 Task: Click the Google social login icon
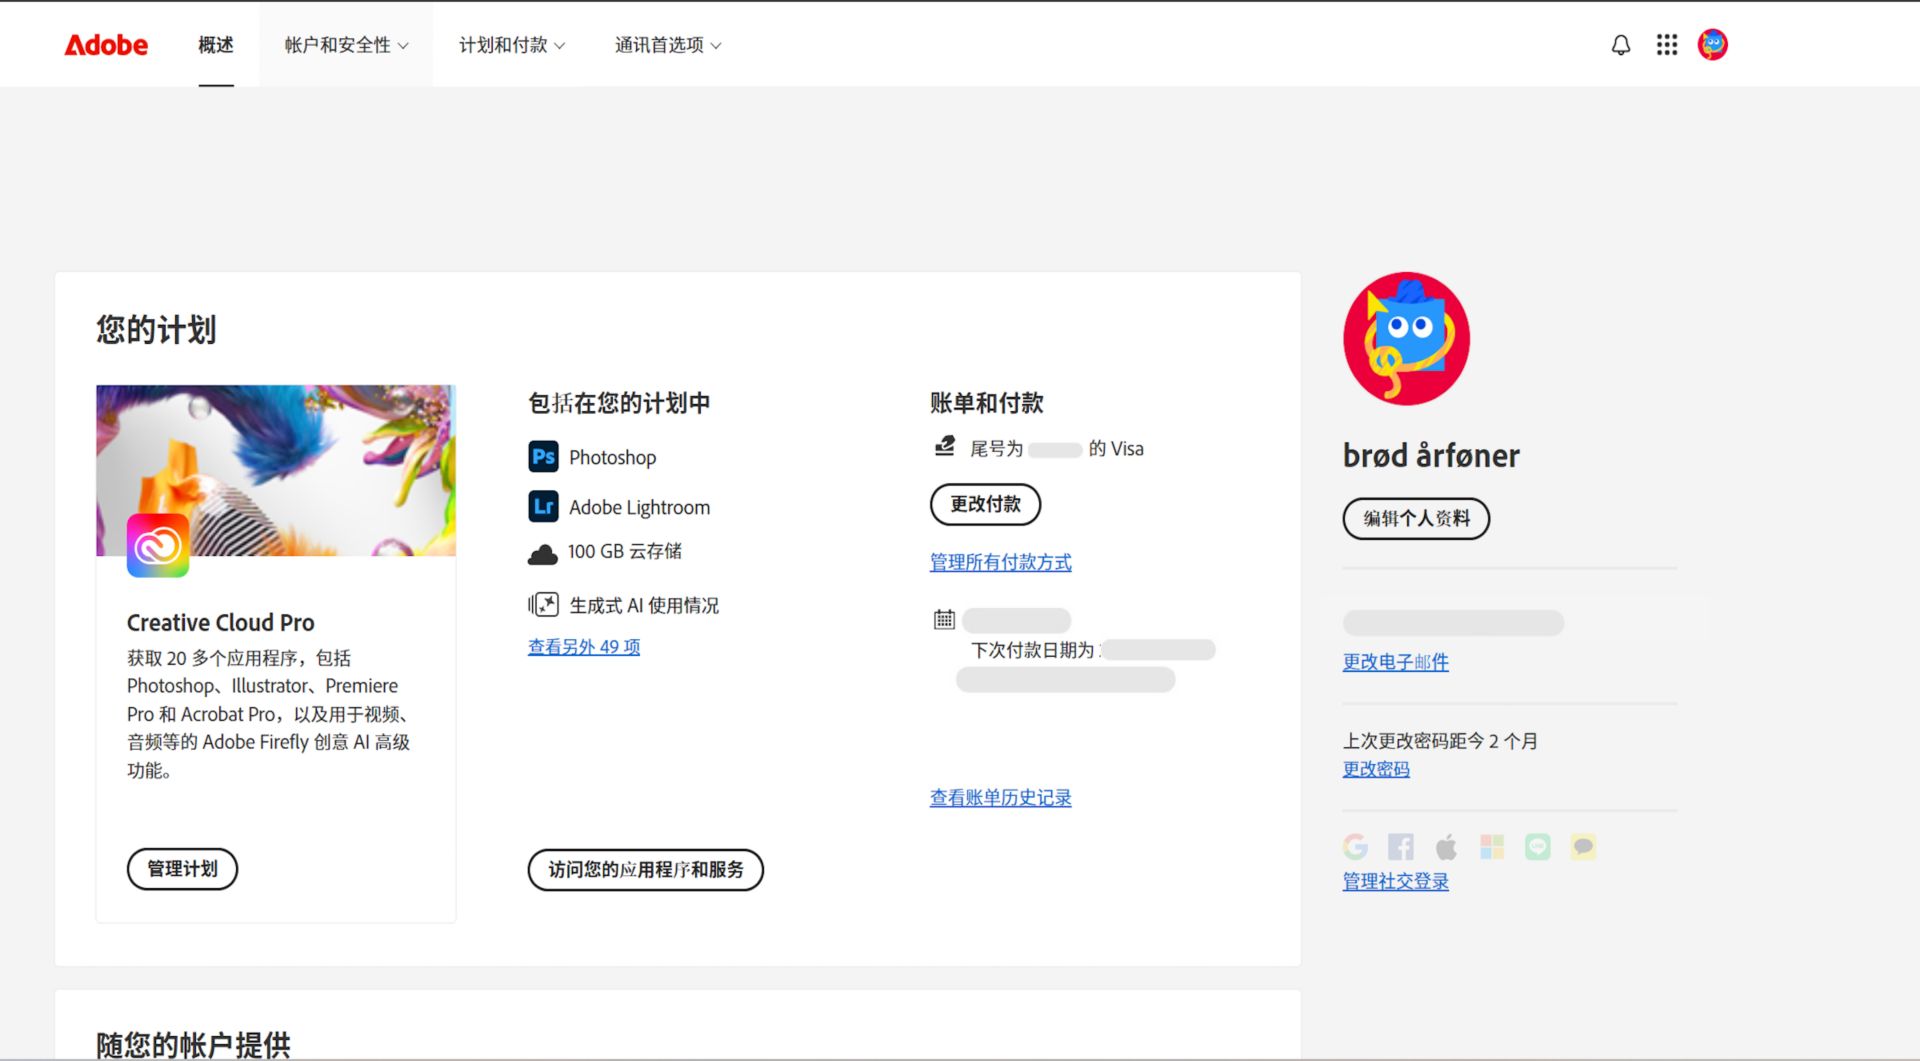1355,846
